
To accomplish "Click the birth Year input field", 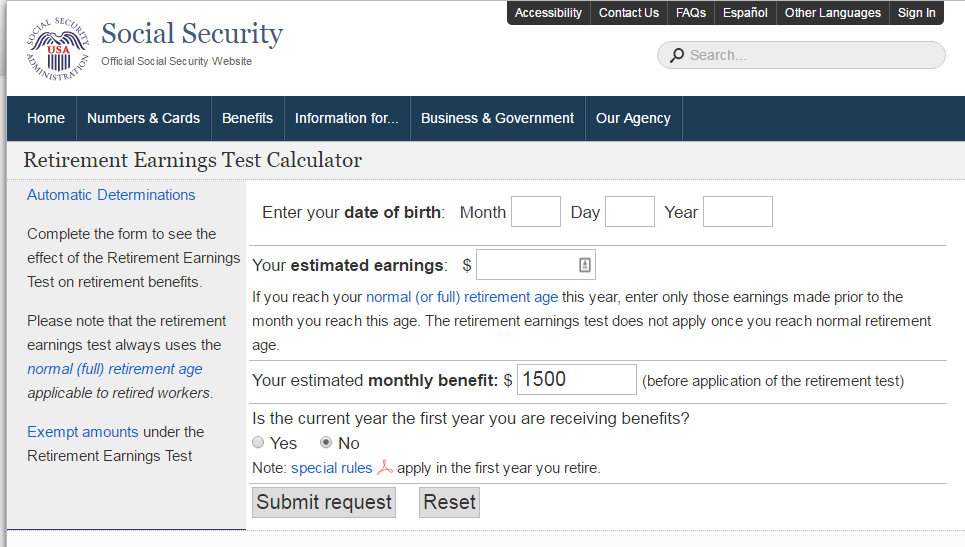I will 737,212.
